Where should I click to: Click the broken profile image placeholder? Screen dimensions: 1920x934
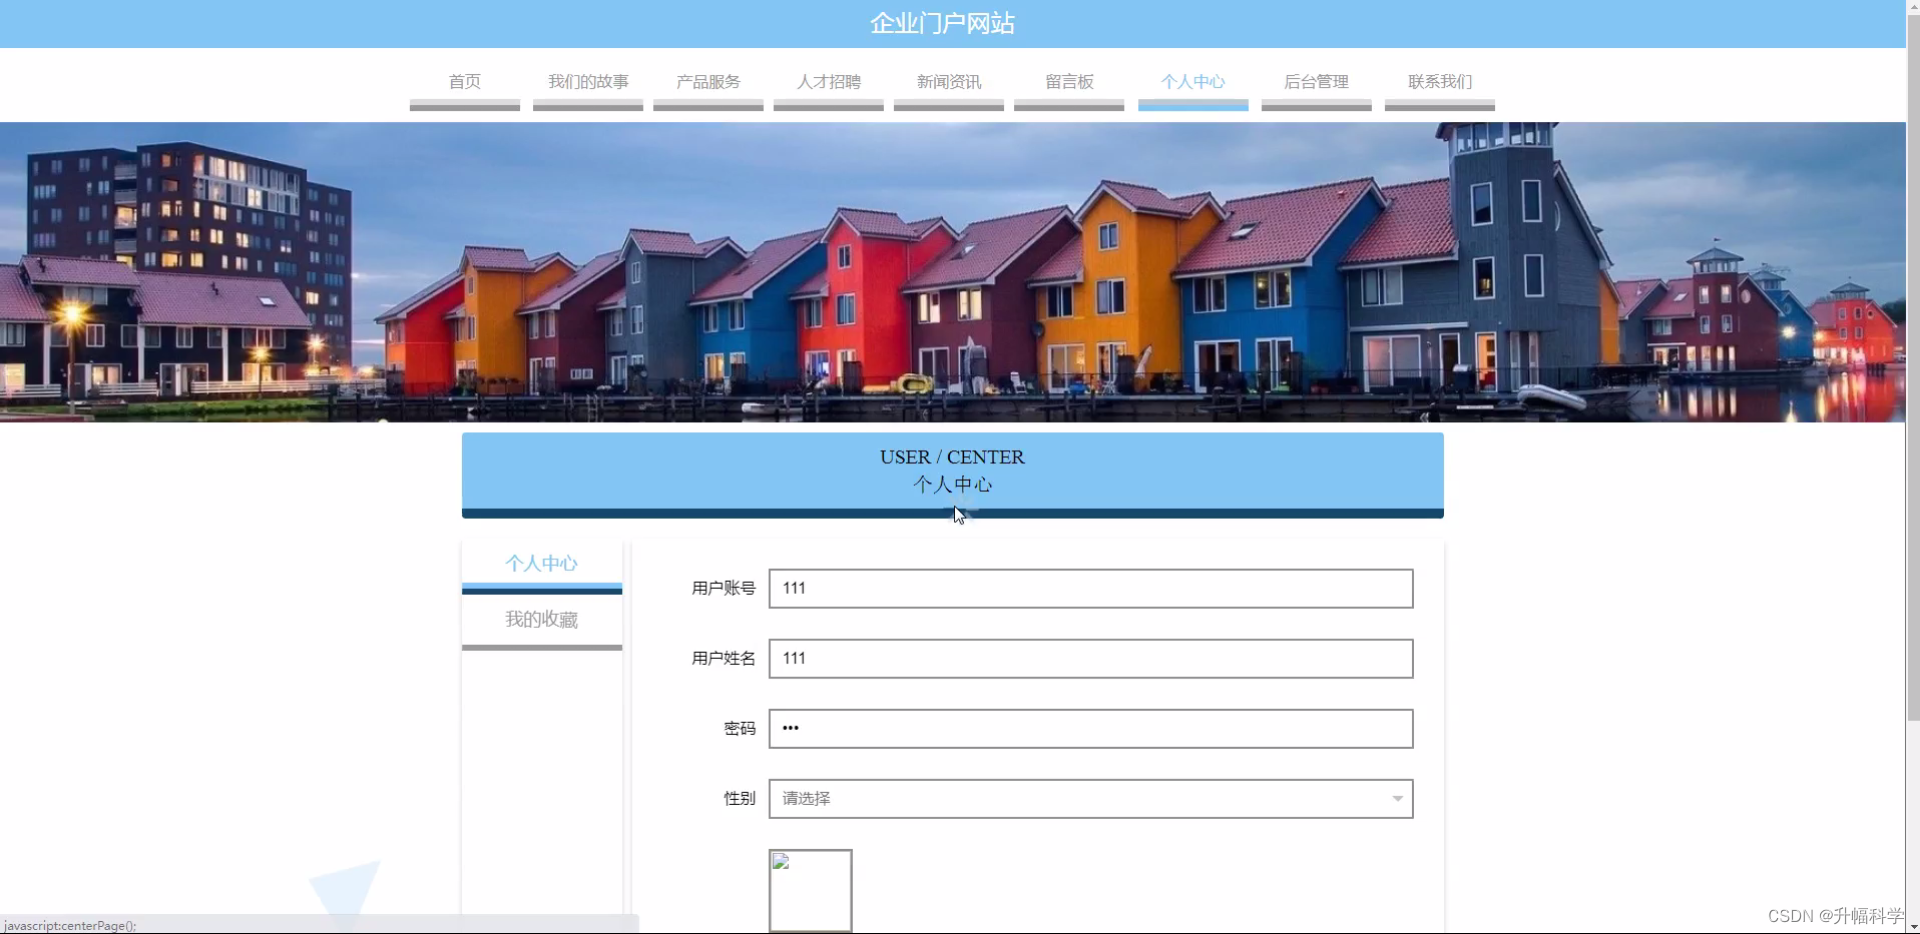pyautogui.click(x=809, y=889)
